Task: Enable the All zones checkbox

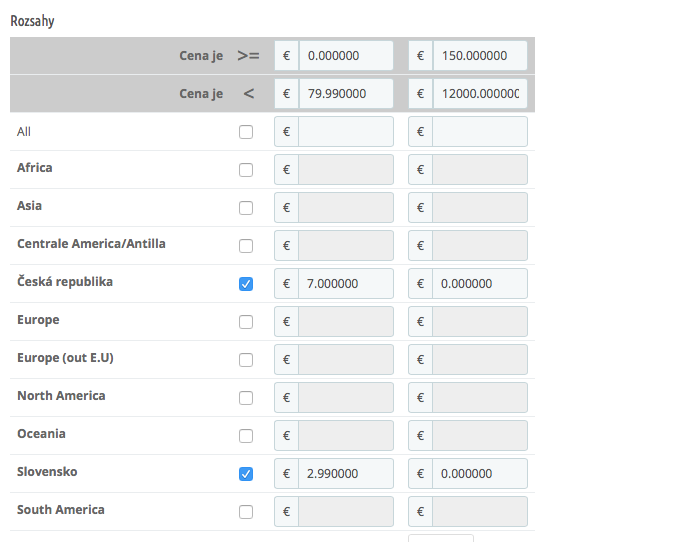Action: point(246,132)
